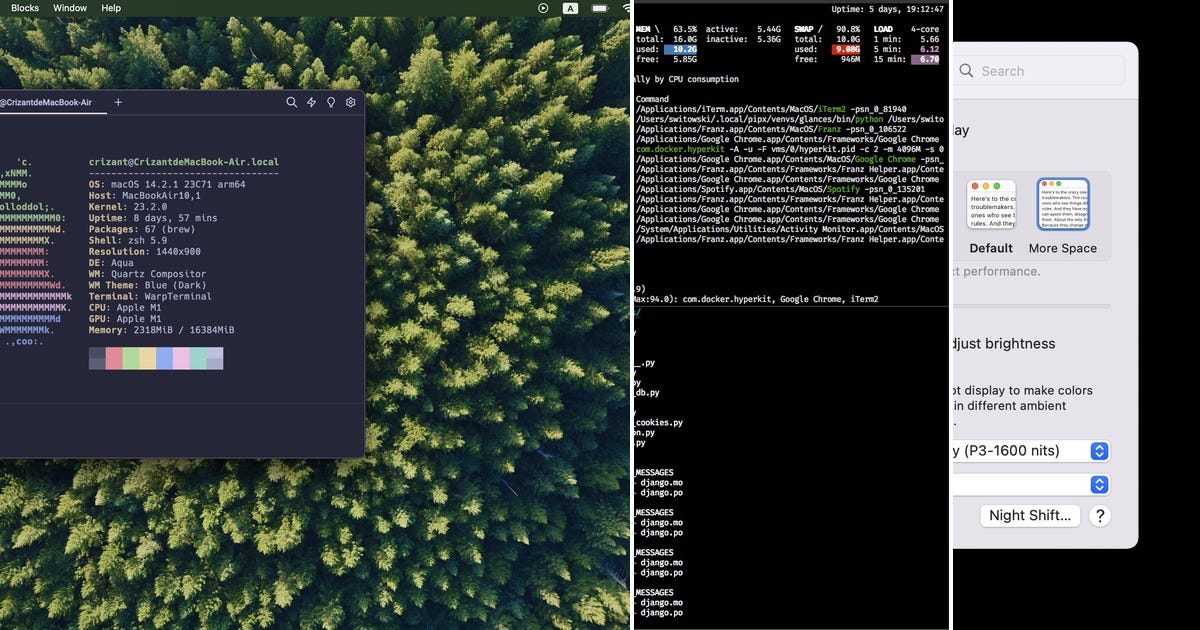Trigger Warp AI with the lightning icon
This screenshot has height=630, width=1200.
[x=312, y=103]
